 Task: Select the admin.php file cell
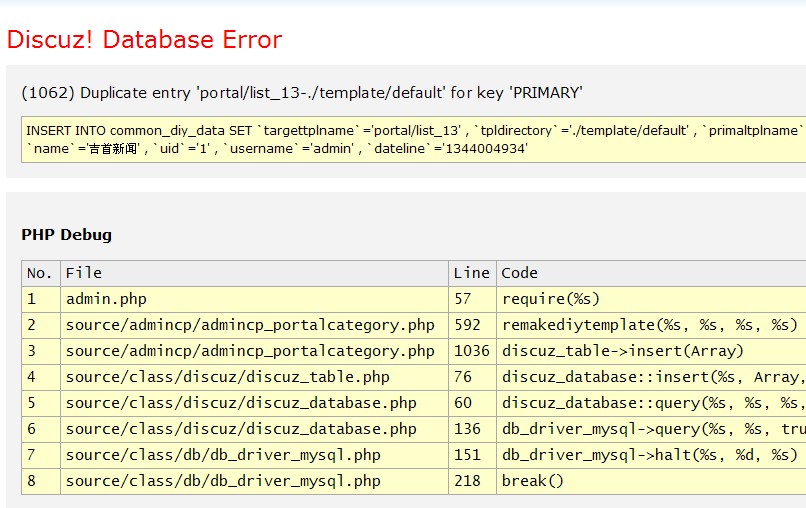tap(254, 299)
